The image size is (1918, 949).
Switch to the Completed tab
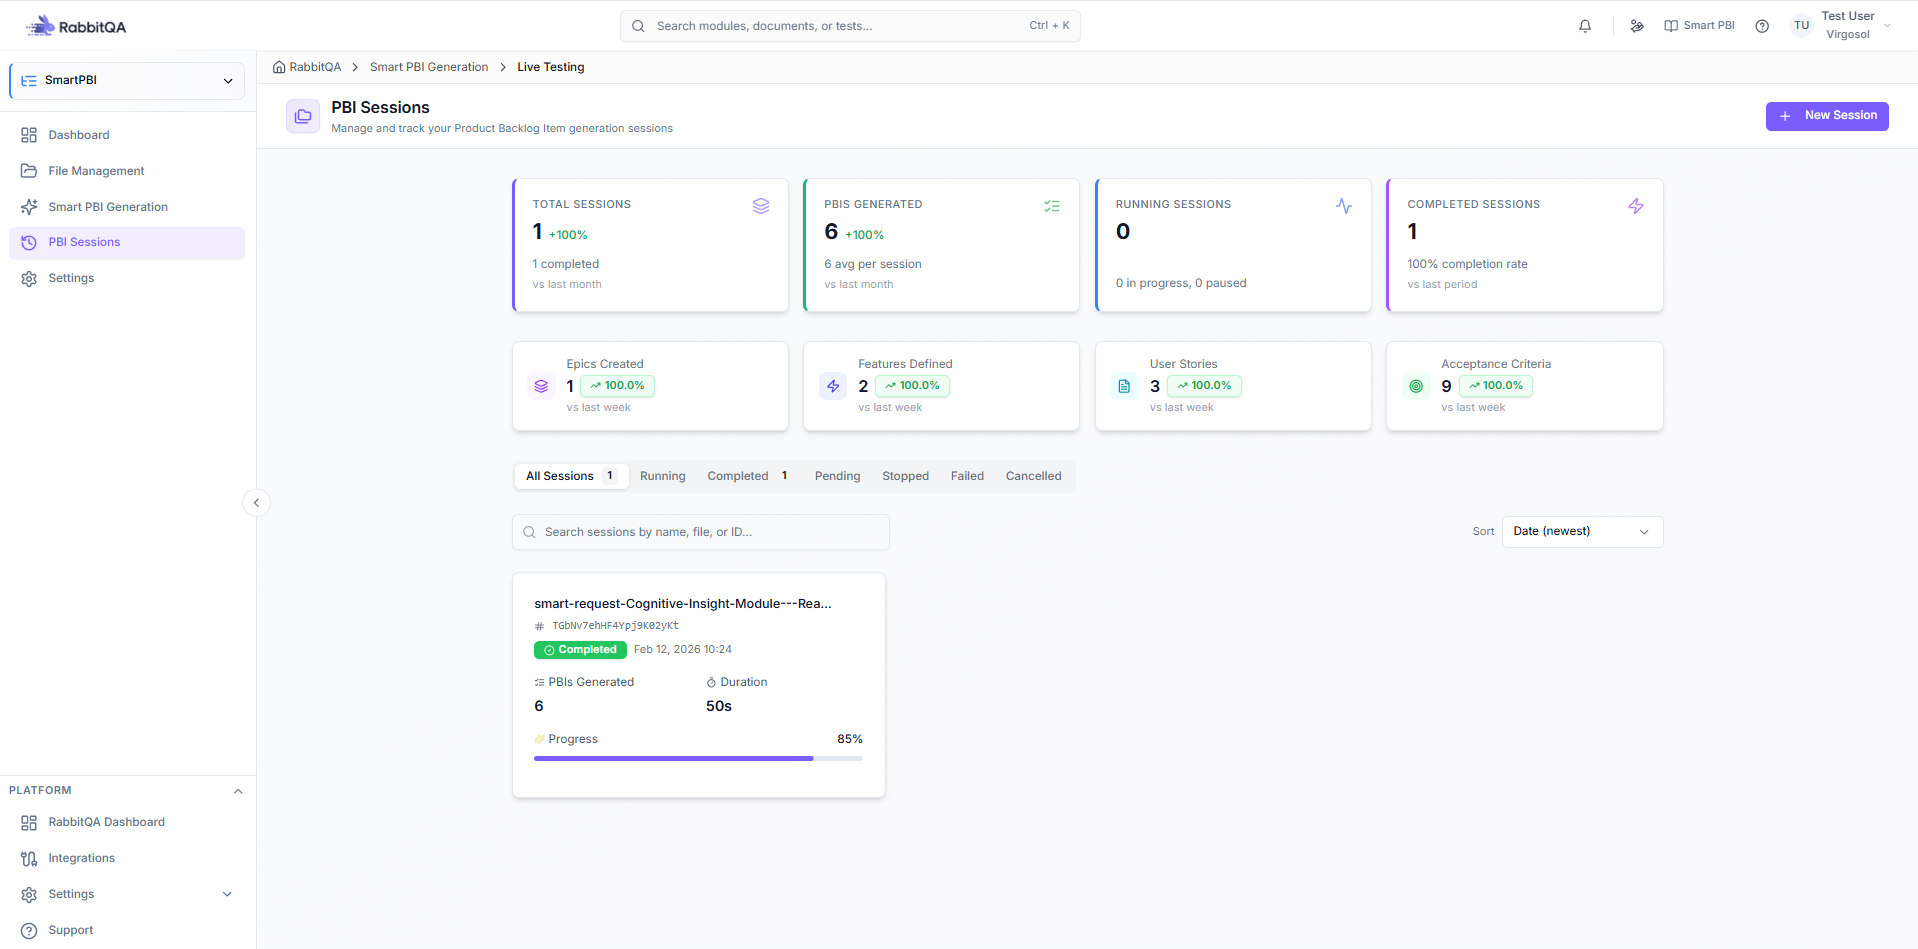(x=748, y=476)
